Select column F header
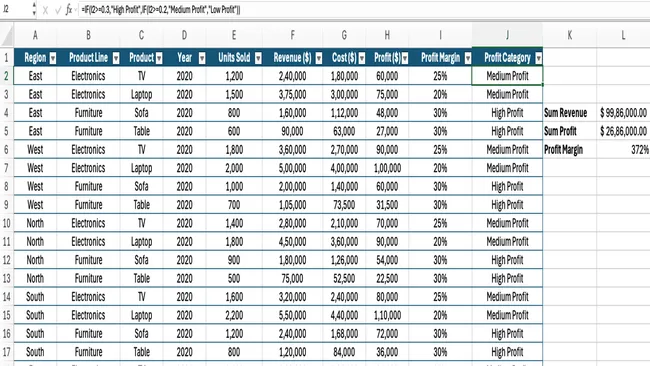 point(293,36)
